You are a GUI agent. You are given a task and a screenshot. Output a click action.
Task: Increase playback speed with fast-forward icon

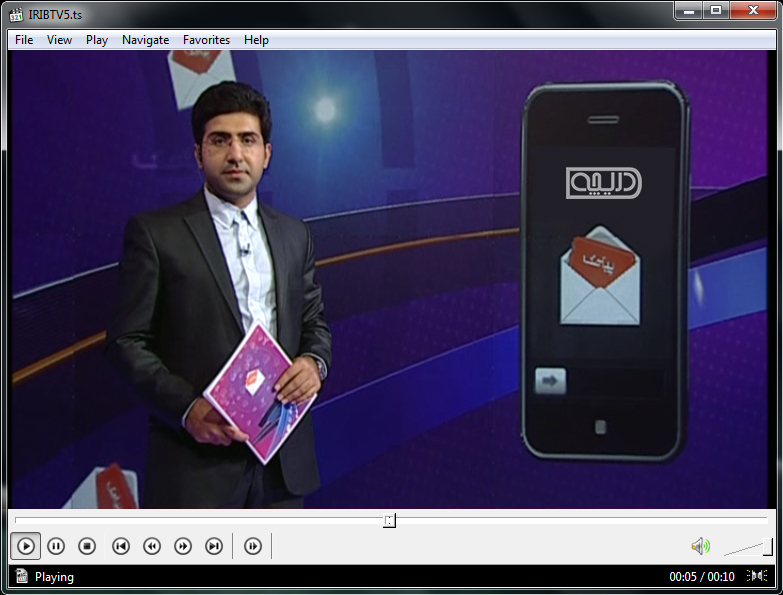click(183, 546)
